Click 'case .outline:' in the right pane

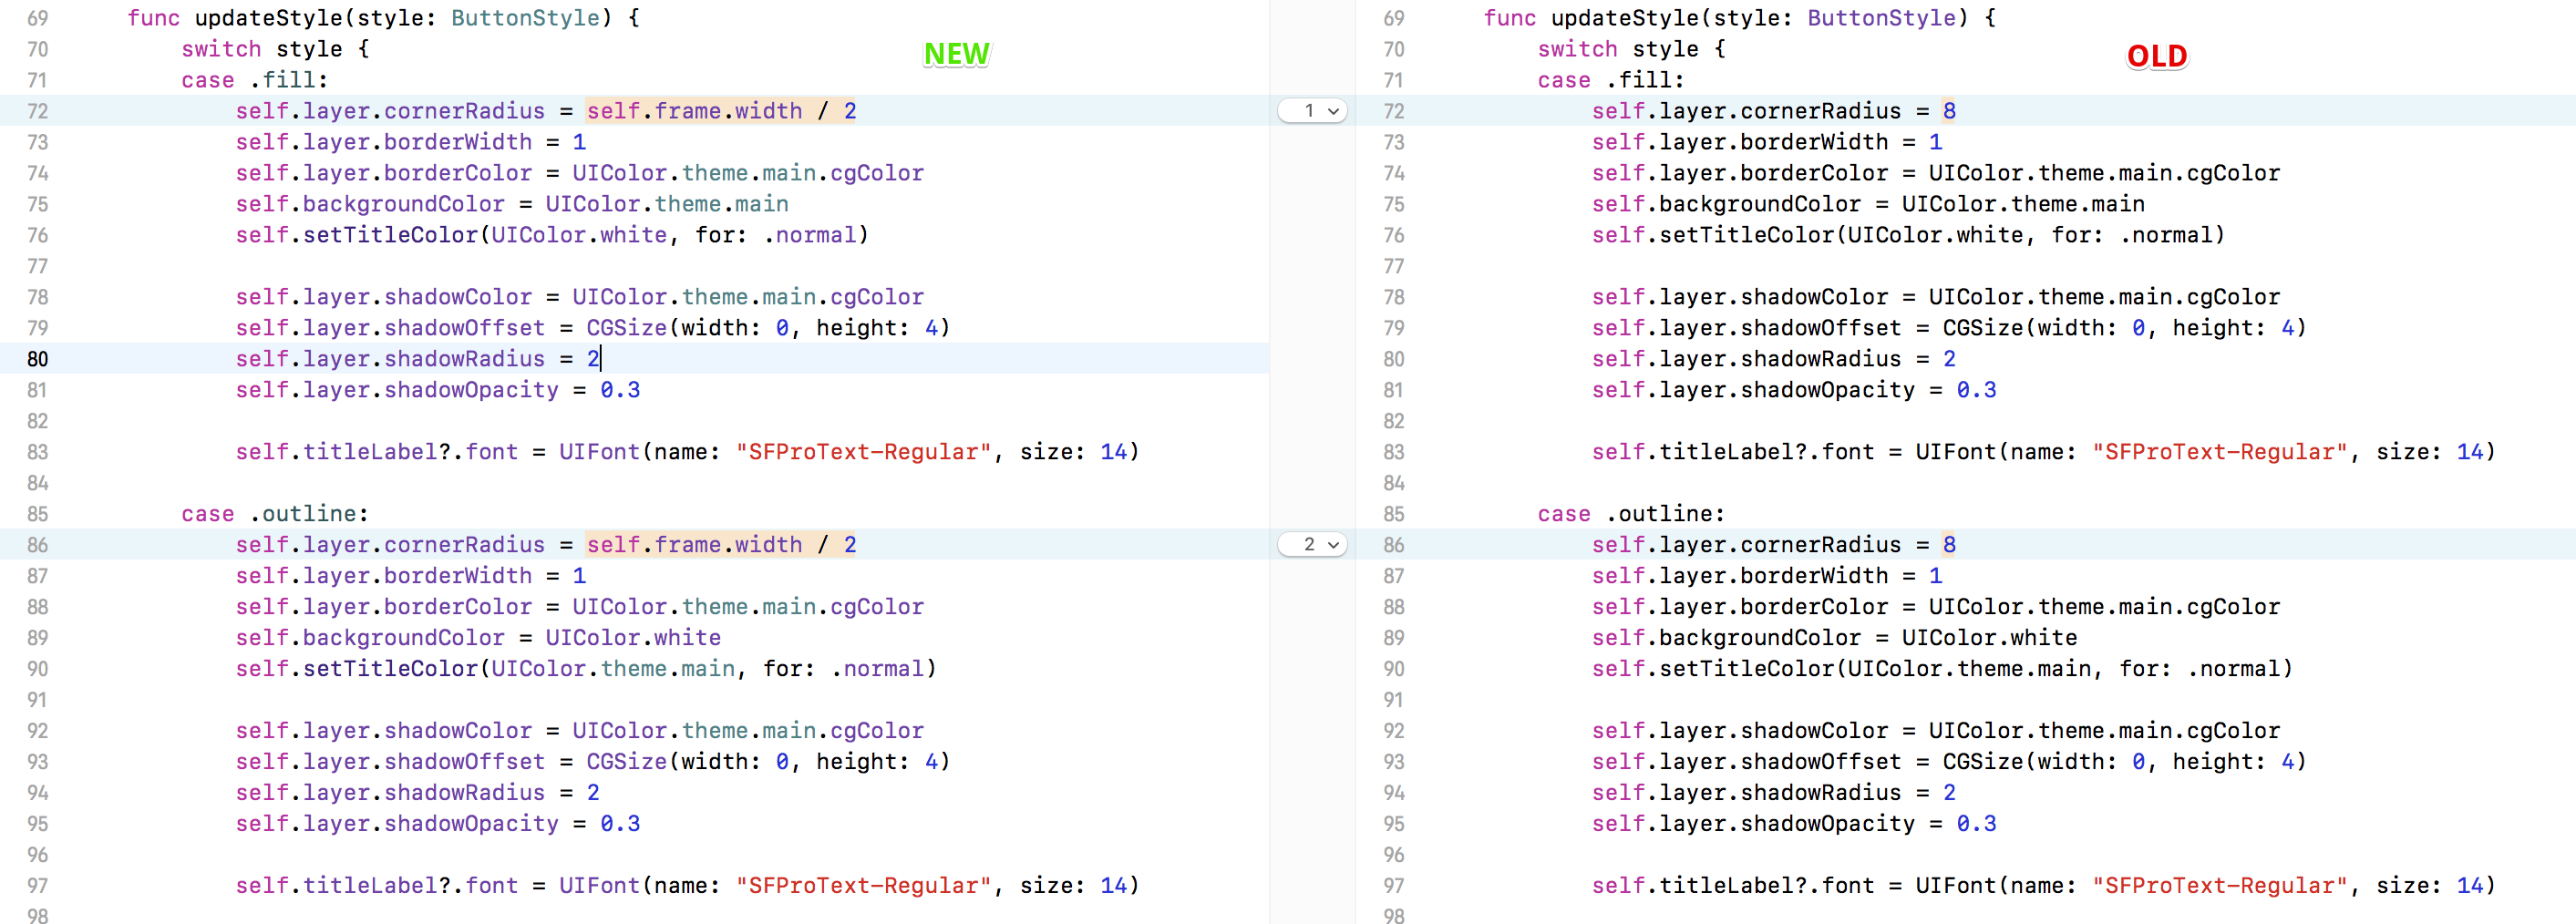pyautogui.click(x=1631, y=514)
